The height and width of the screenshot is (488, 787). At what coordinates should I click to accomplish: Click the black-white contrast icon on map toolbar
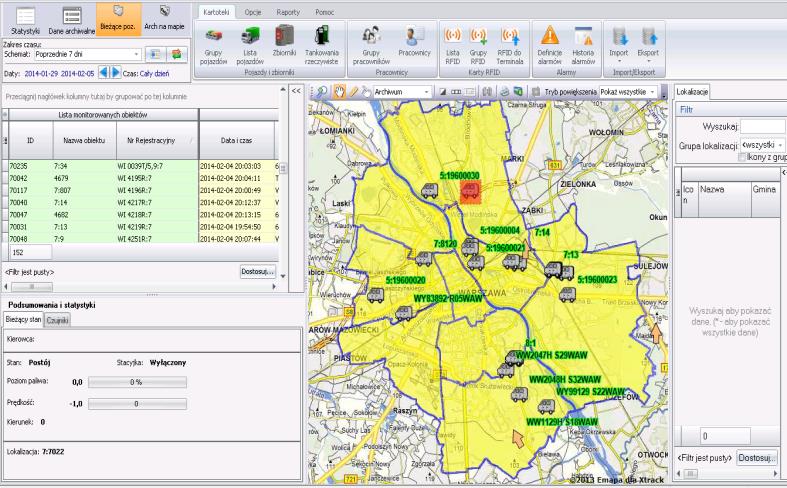443,92
